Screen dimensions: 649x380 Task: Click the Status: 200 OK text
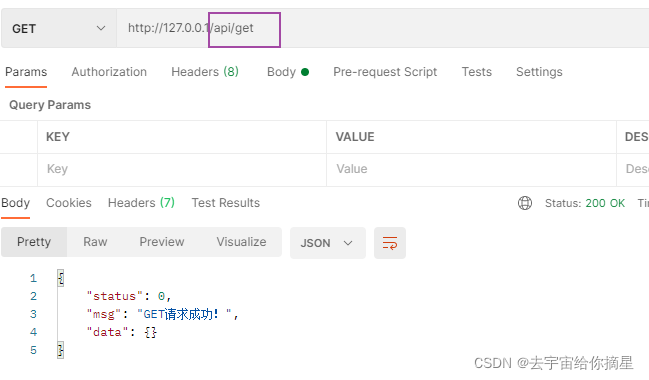coord(585,203)
